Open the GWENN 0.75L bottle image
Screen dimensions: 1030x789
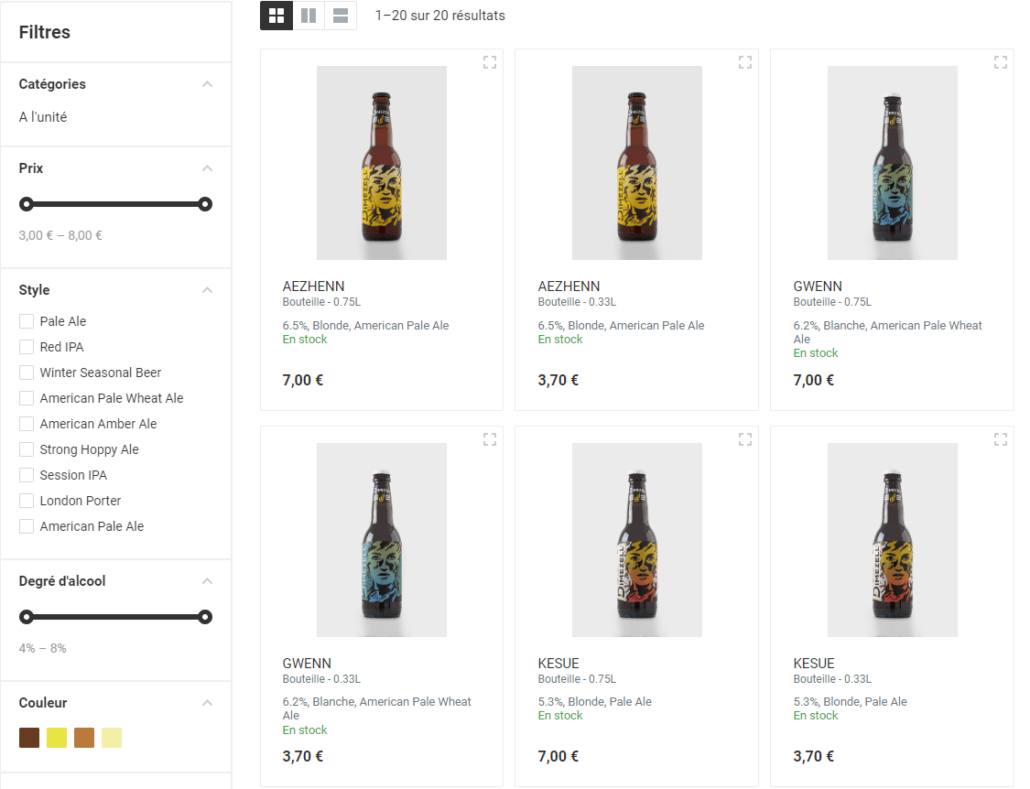pos(892,163)
